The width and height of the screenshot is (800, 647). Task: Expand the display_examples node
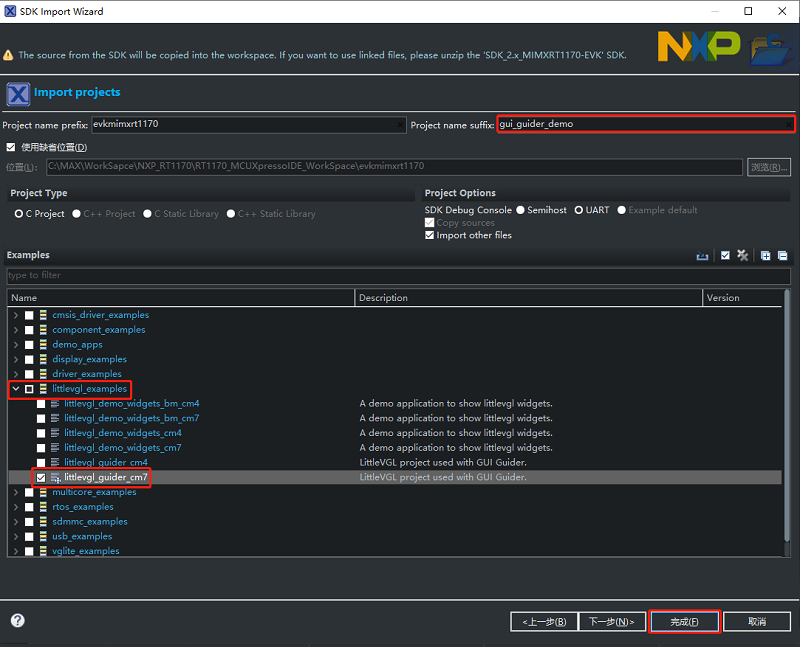point(16,360)
